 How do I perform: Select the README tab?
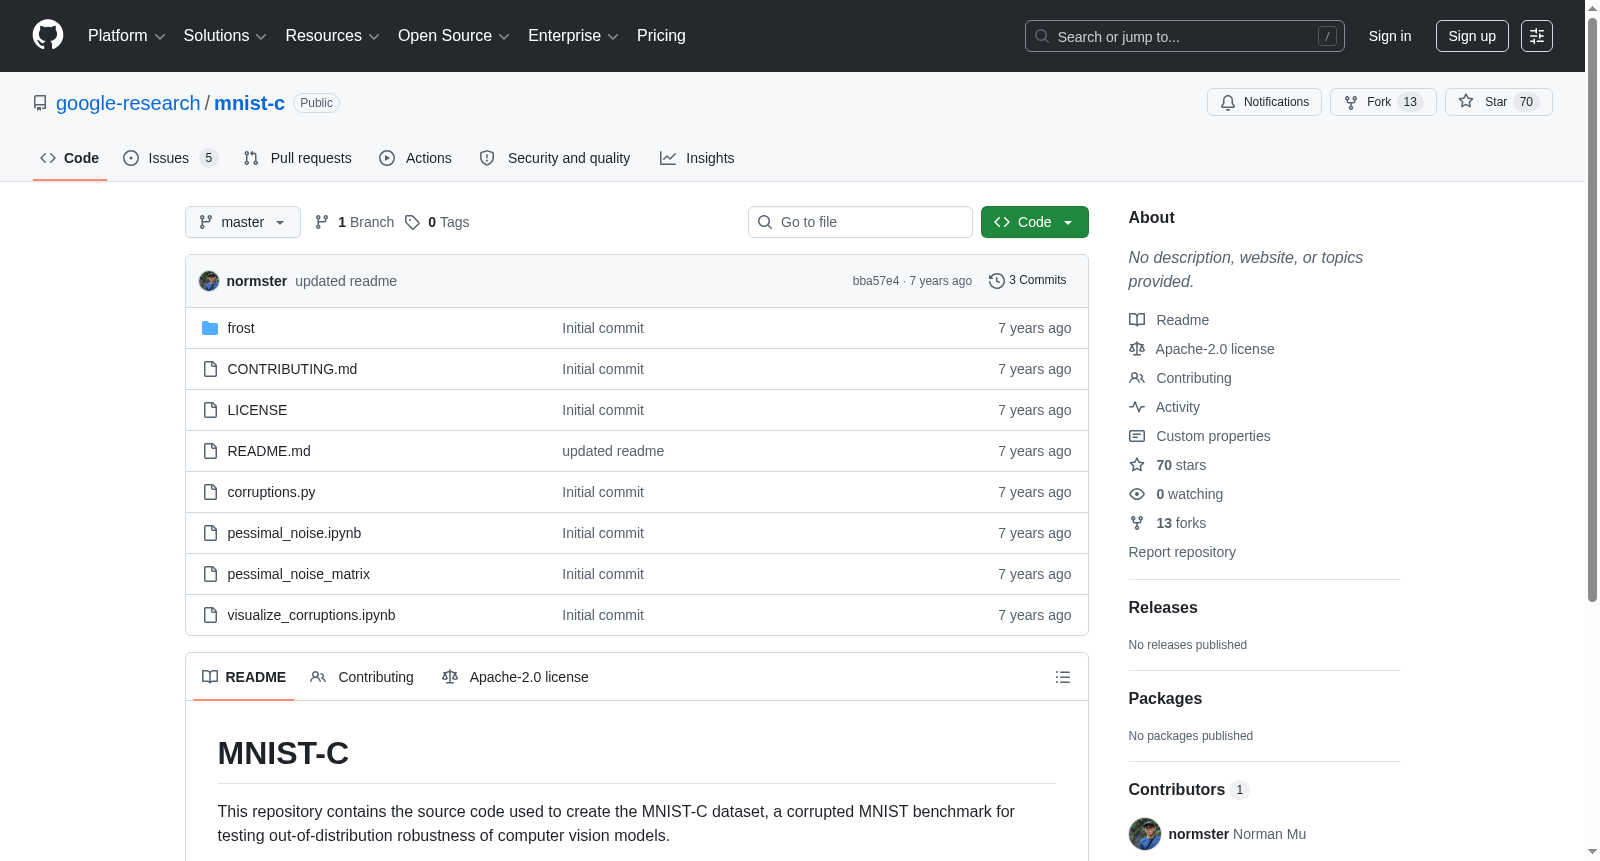(244, 677)
